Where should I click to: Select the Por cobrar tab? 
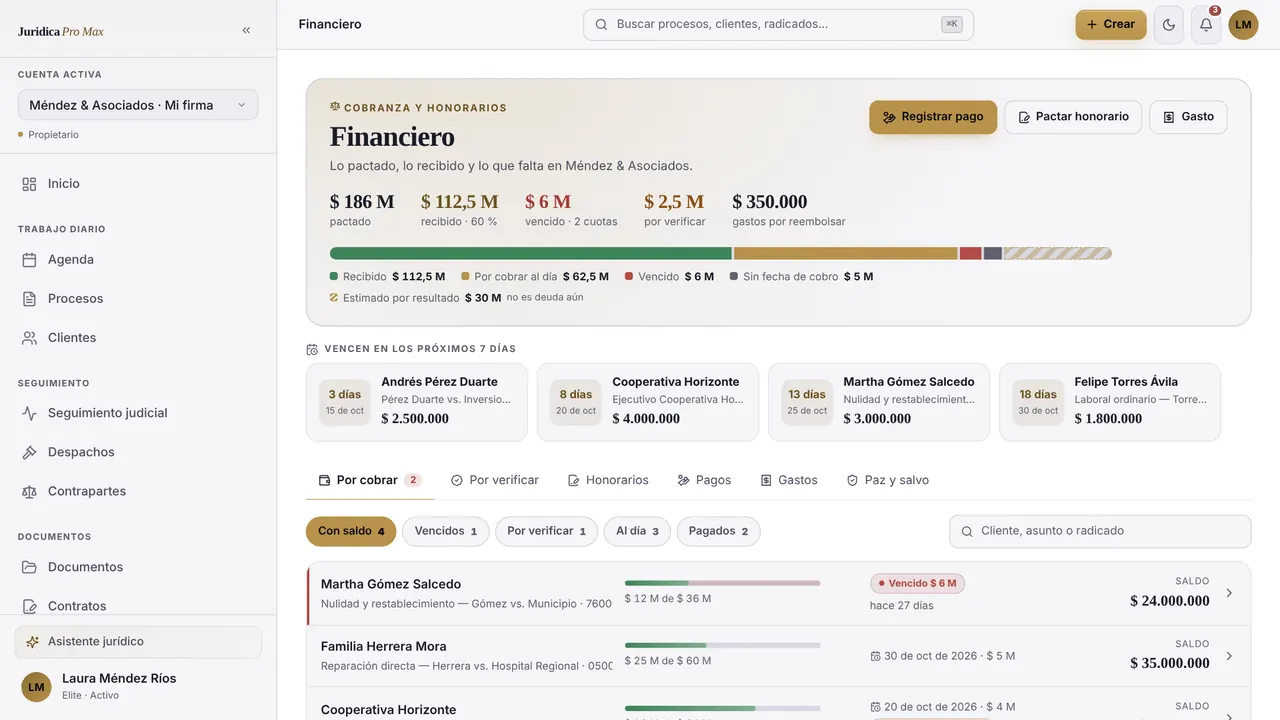point(370,480)
